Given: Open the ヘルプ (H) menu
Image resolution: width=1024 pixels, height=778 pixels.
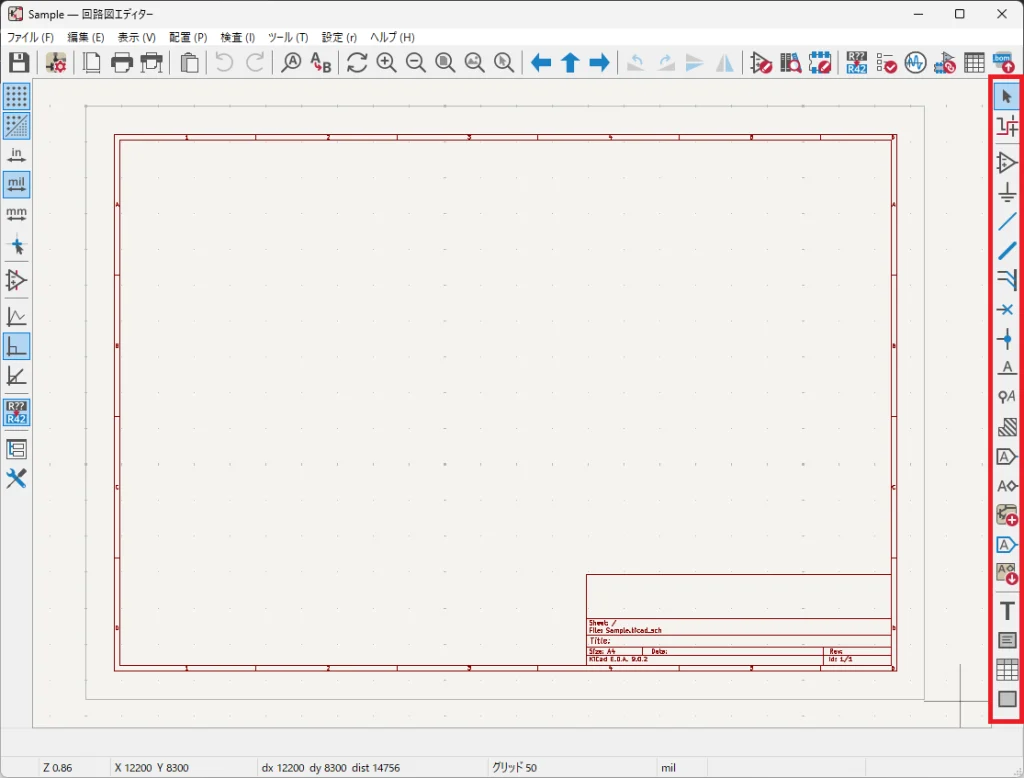Looking at the screenshot, I should (x=392, y=37).
